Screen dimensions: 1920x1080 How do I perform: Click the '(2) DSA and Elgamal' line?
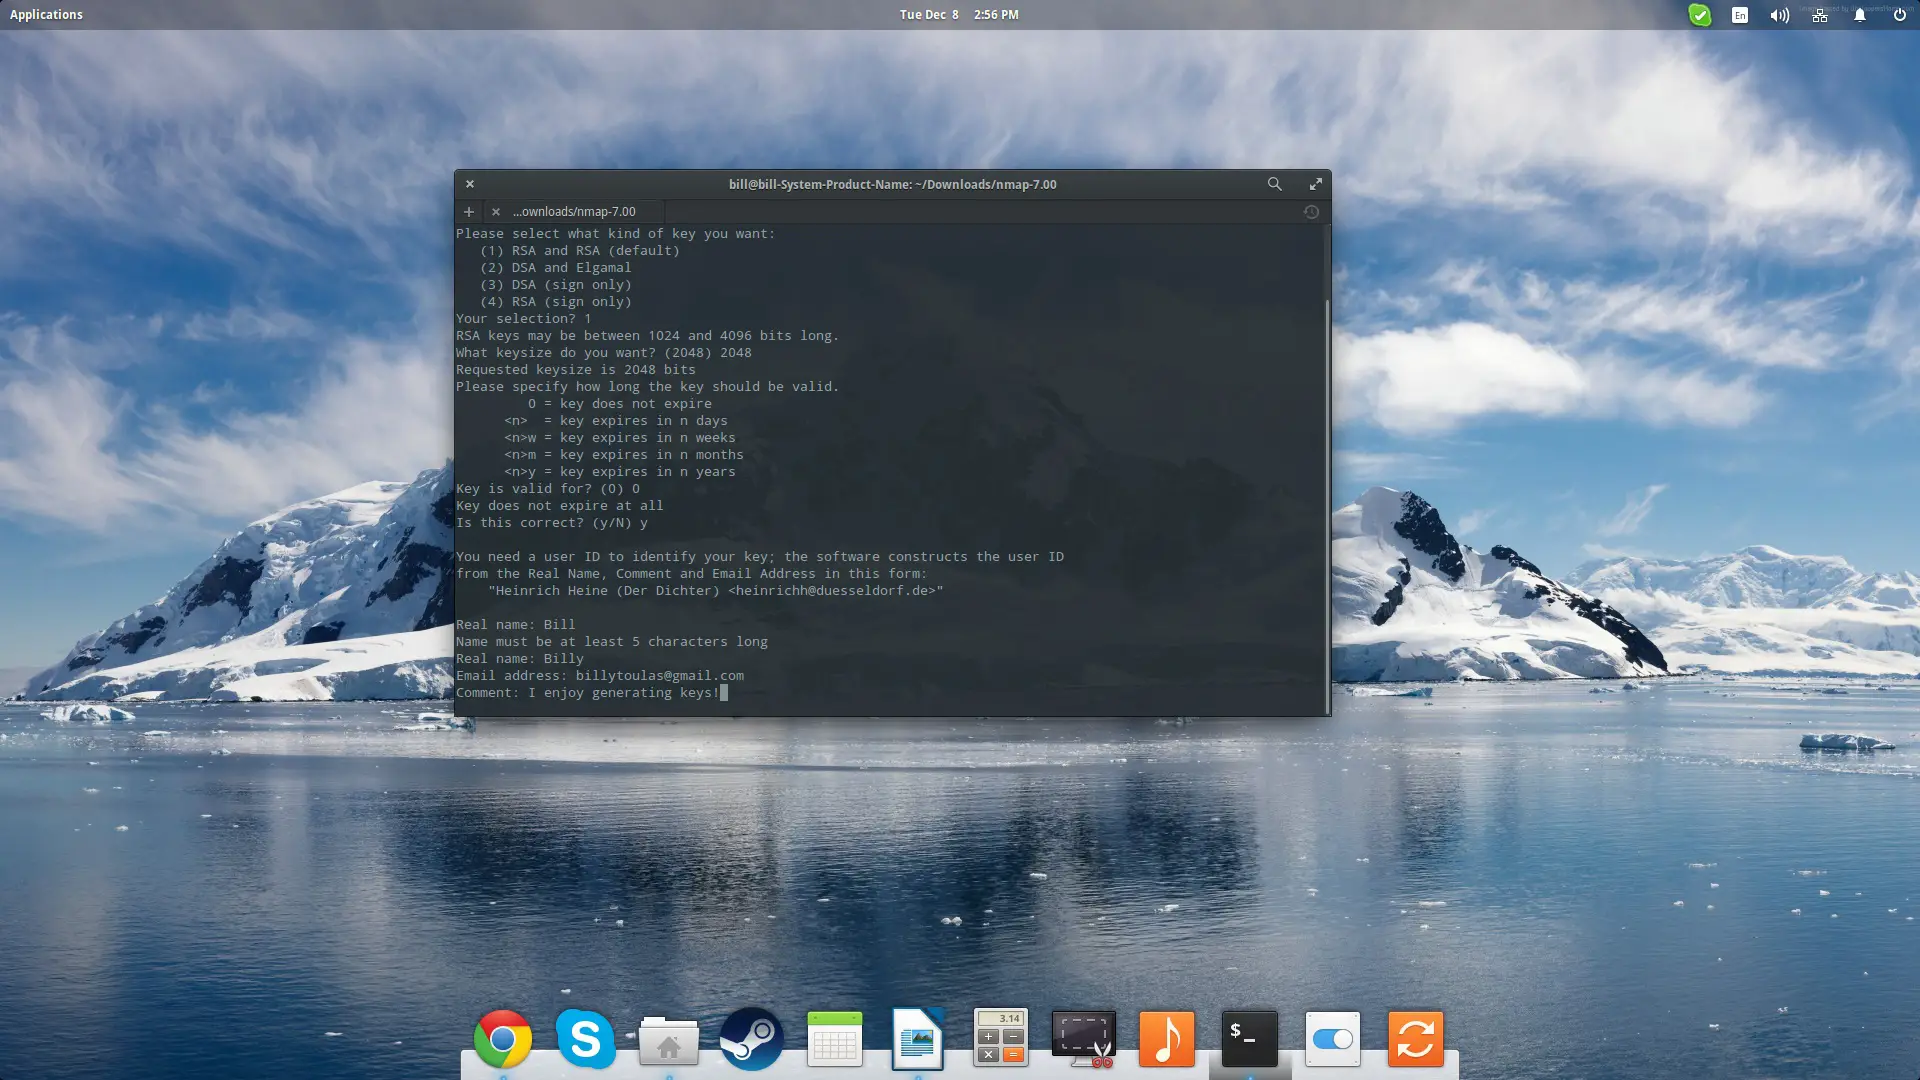[x=556, y=268]
